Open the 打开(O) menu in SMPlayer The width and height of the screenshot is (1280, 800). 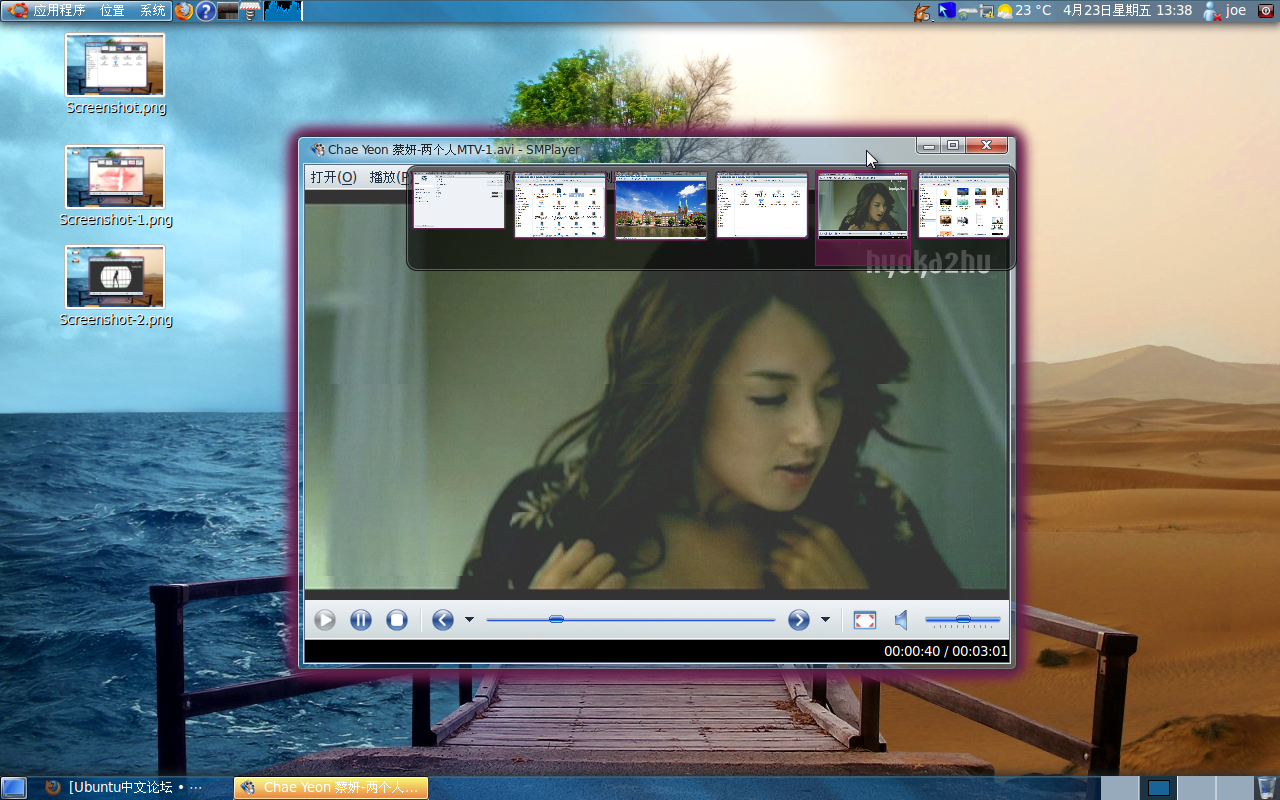tap(333, 177)
